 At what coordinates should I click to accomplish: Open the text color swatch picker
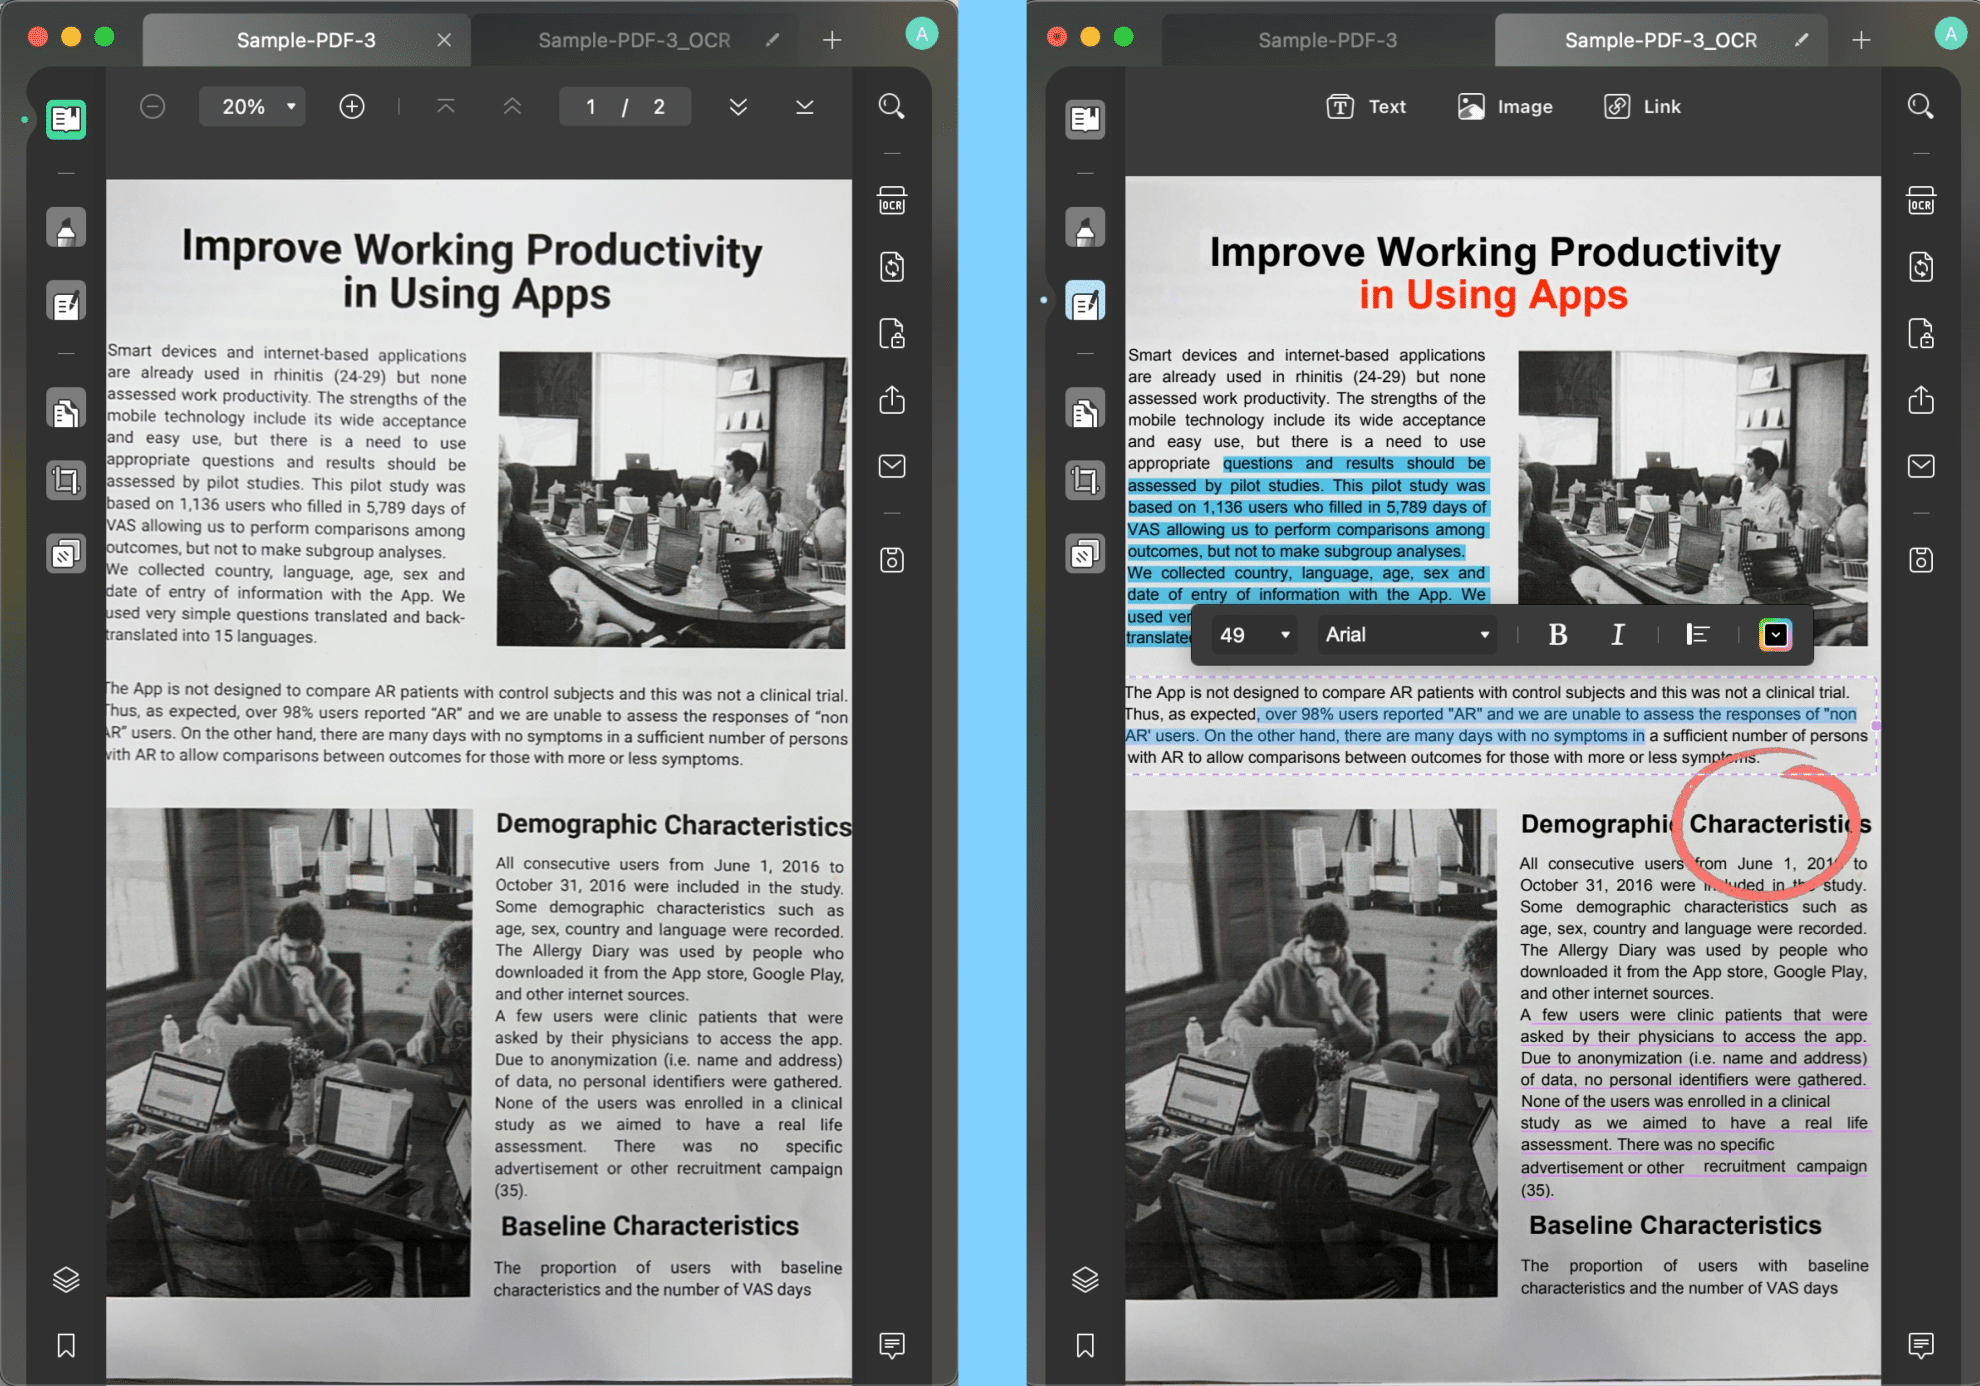(1775, 634)
